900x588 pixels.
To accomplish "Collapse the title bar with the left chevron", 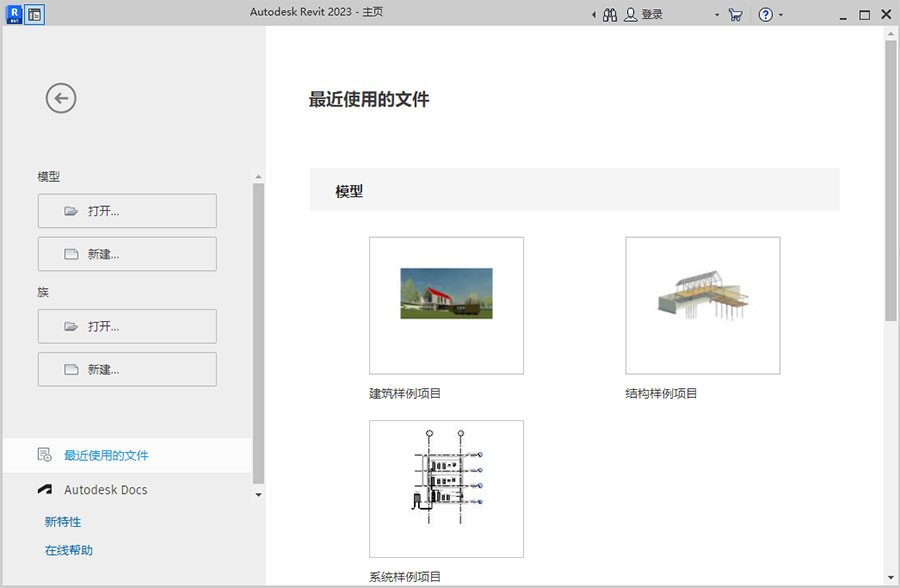I will [593, 14].
